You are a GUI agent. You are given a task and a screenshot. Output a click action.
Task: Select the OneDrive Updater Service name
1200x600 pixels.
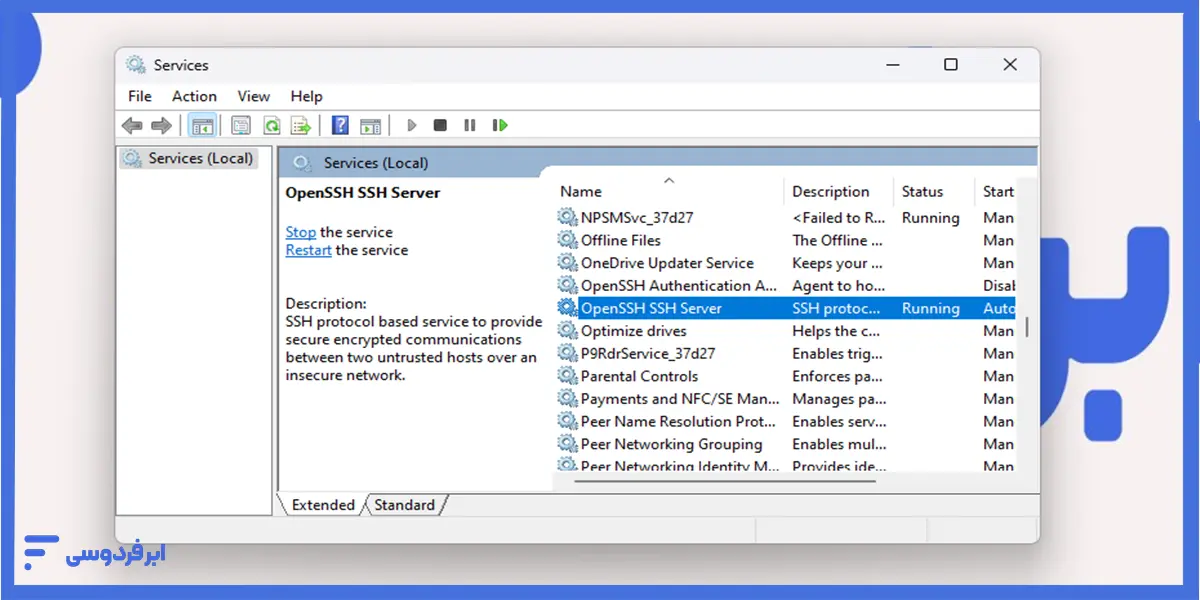pos(667,263)
